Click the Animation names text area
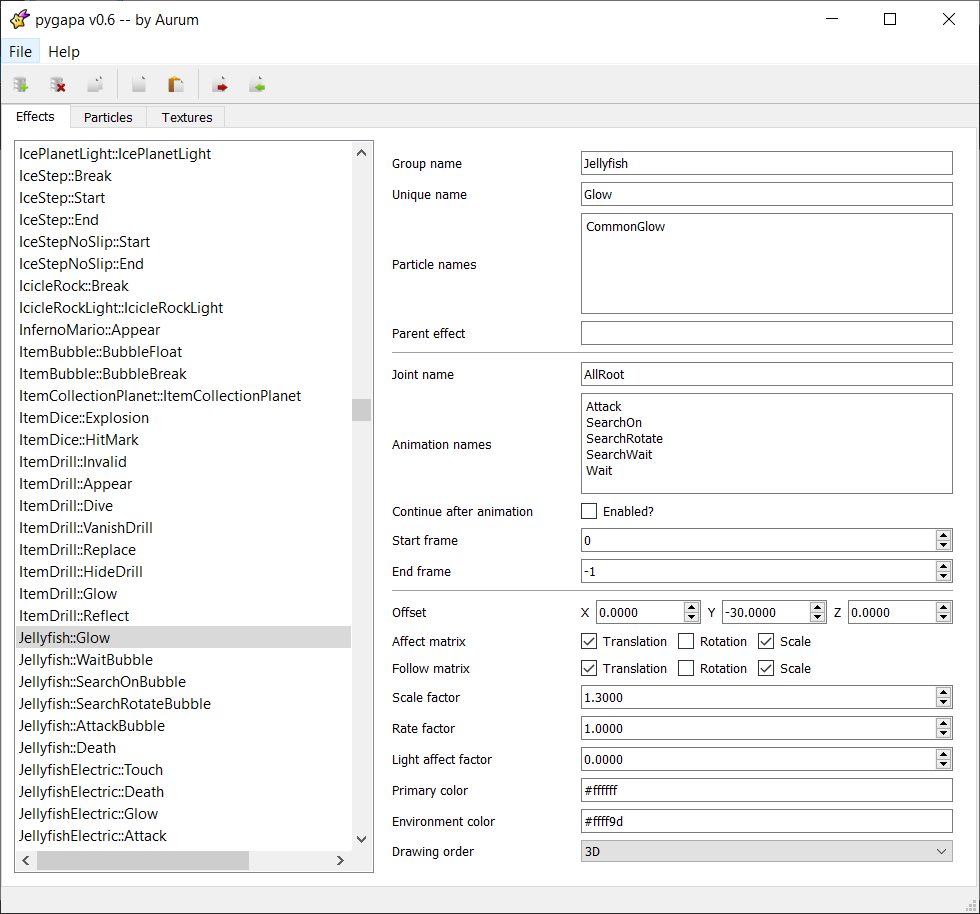 [766, 444]
